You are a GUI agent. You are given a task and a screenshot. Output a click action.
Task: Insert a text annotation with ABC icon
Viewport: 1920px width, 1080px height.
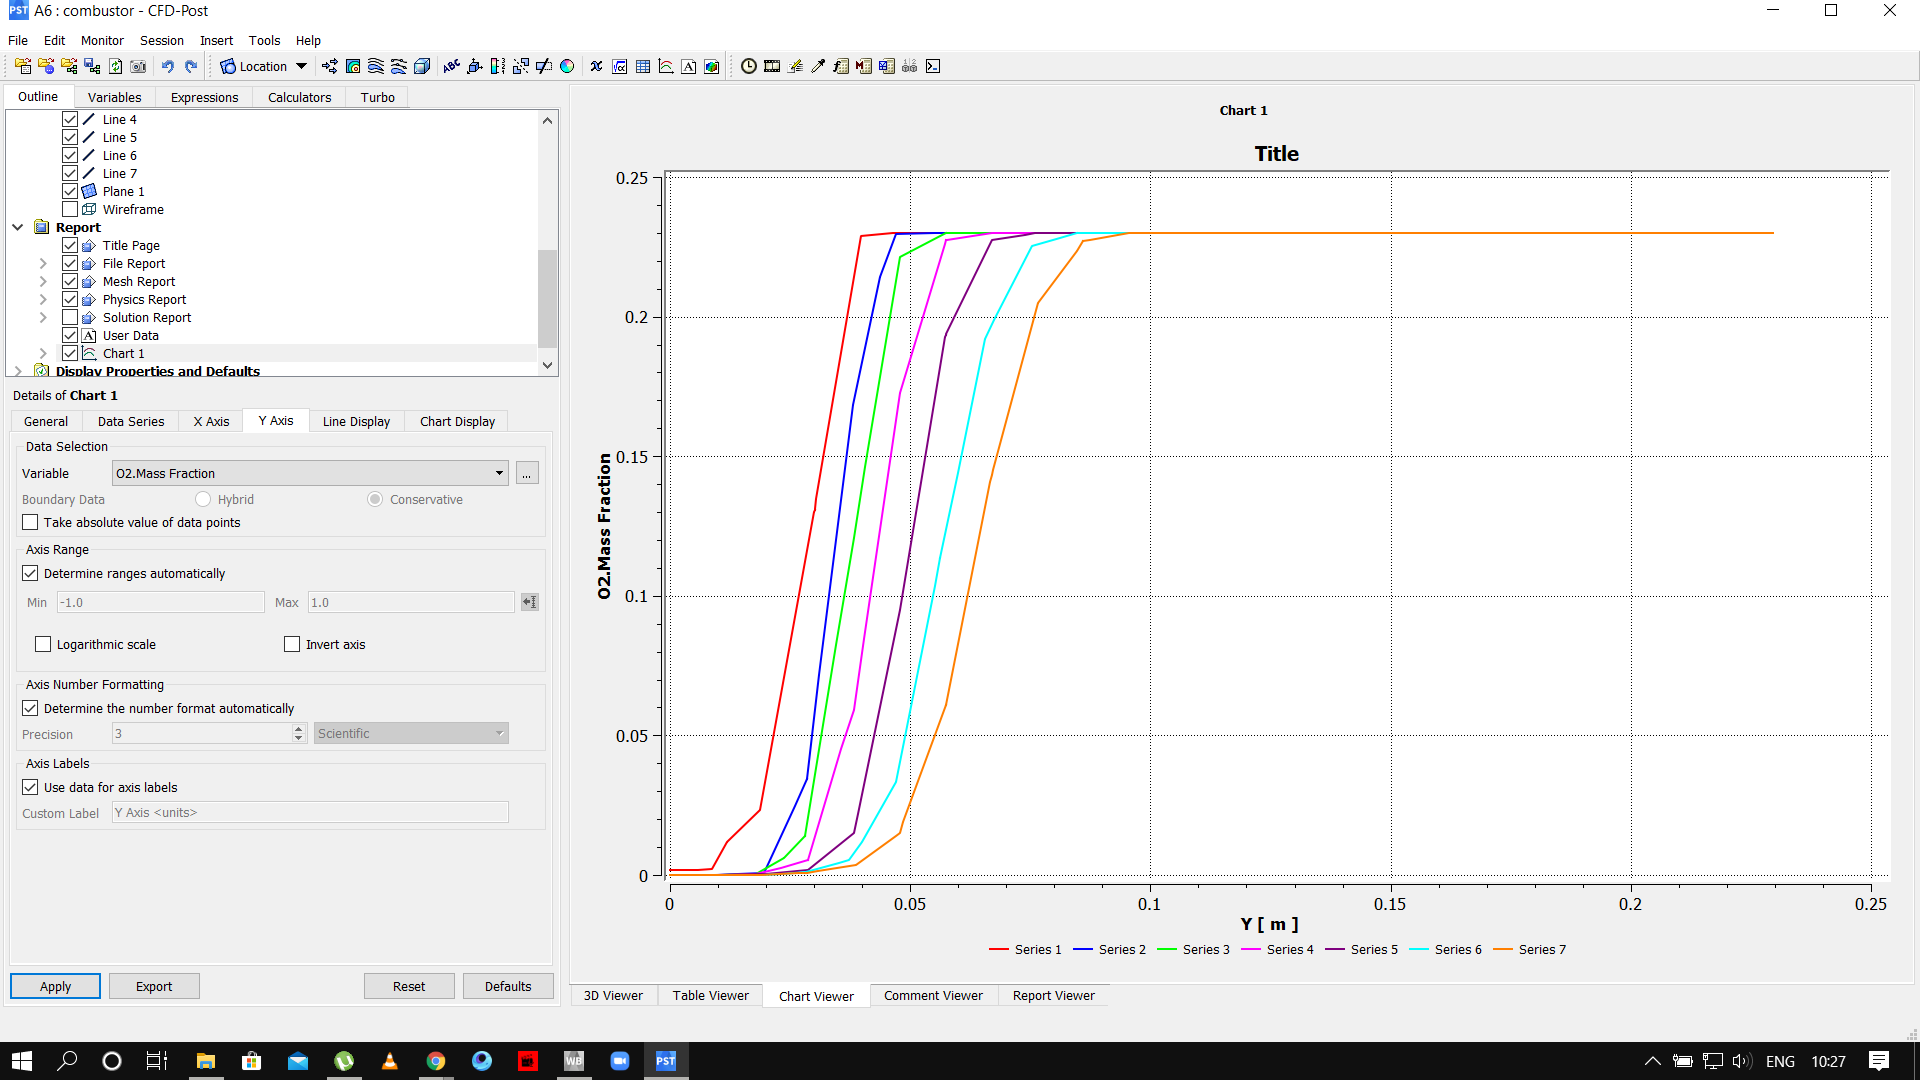click(x=452, y=66)
